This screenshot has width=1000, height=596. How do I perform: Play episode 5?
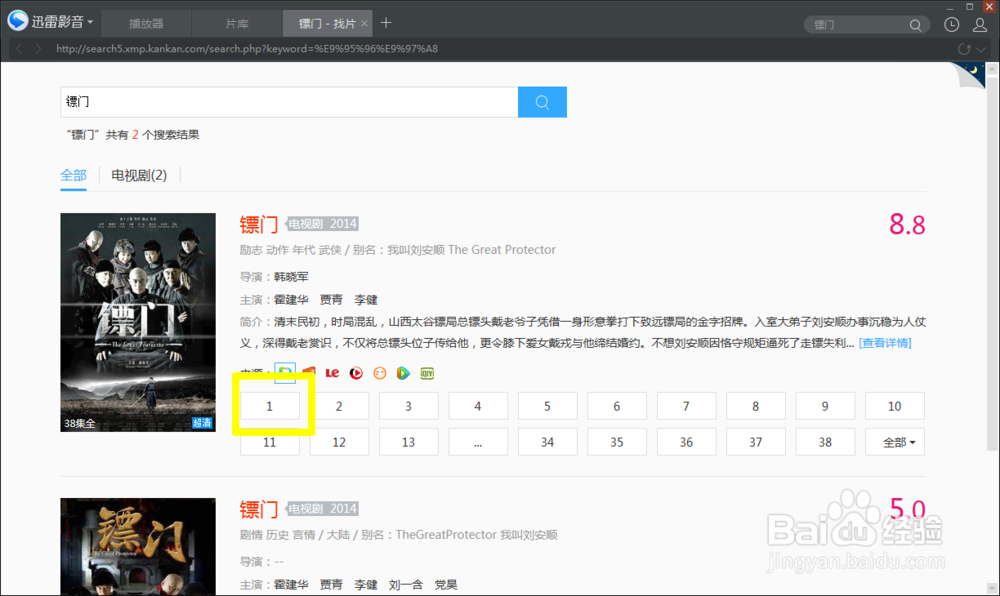coord(548,406)
